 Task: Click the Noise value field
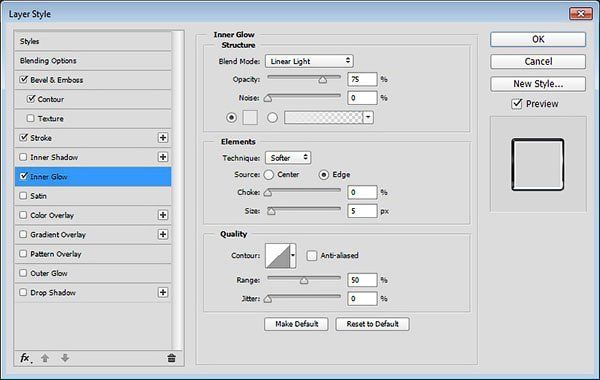tap(362, 98)
